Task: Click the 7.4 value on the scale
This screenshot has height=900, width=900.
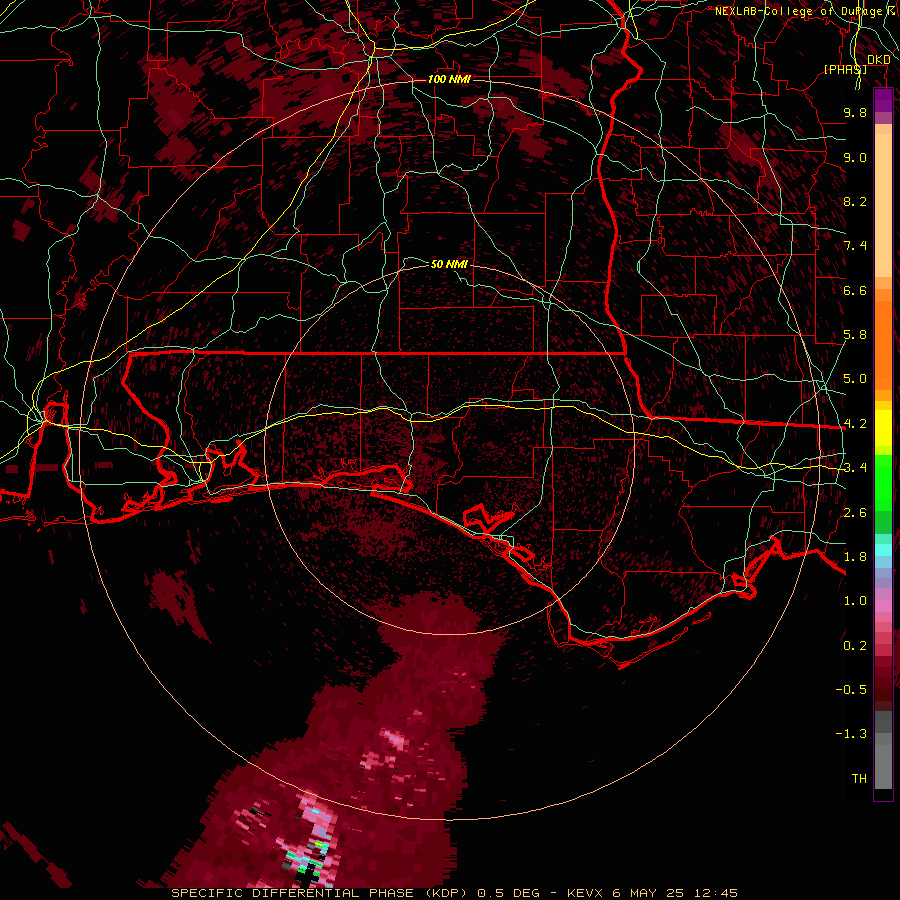Action: tap(855, 246)
